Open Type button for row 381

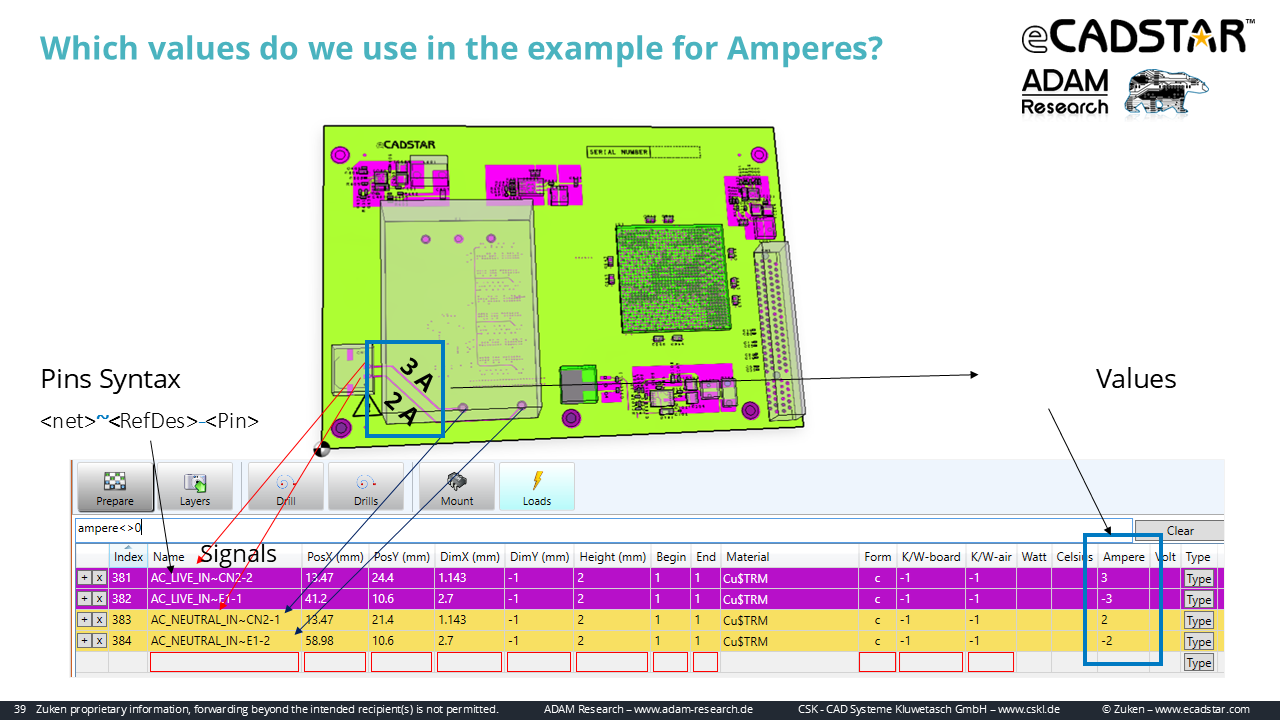click(x=1198, y=579)
